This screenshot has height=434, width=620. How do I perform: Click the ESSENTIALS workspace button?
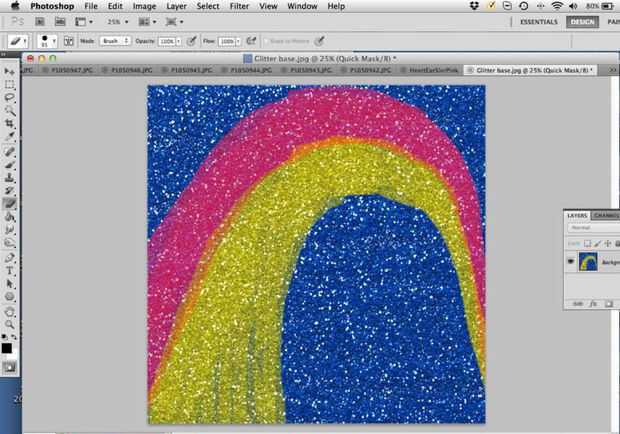click(538, 21)
